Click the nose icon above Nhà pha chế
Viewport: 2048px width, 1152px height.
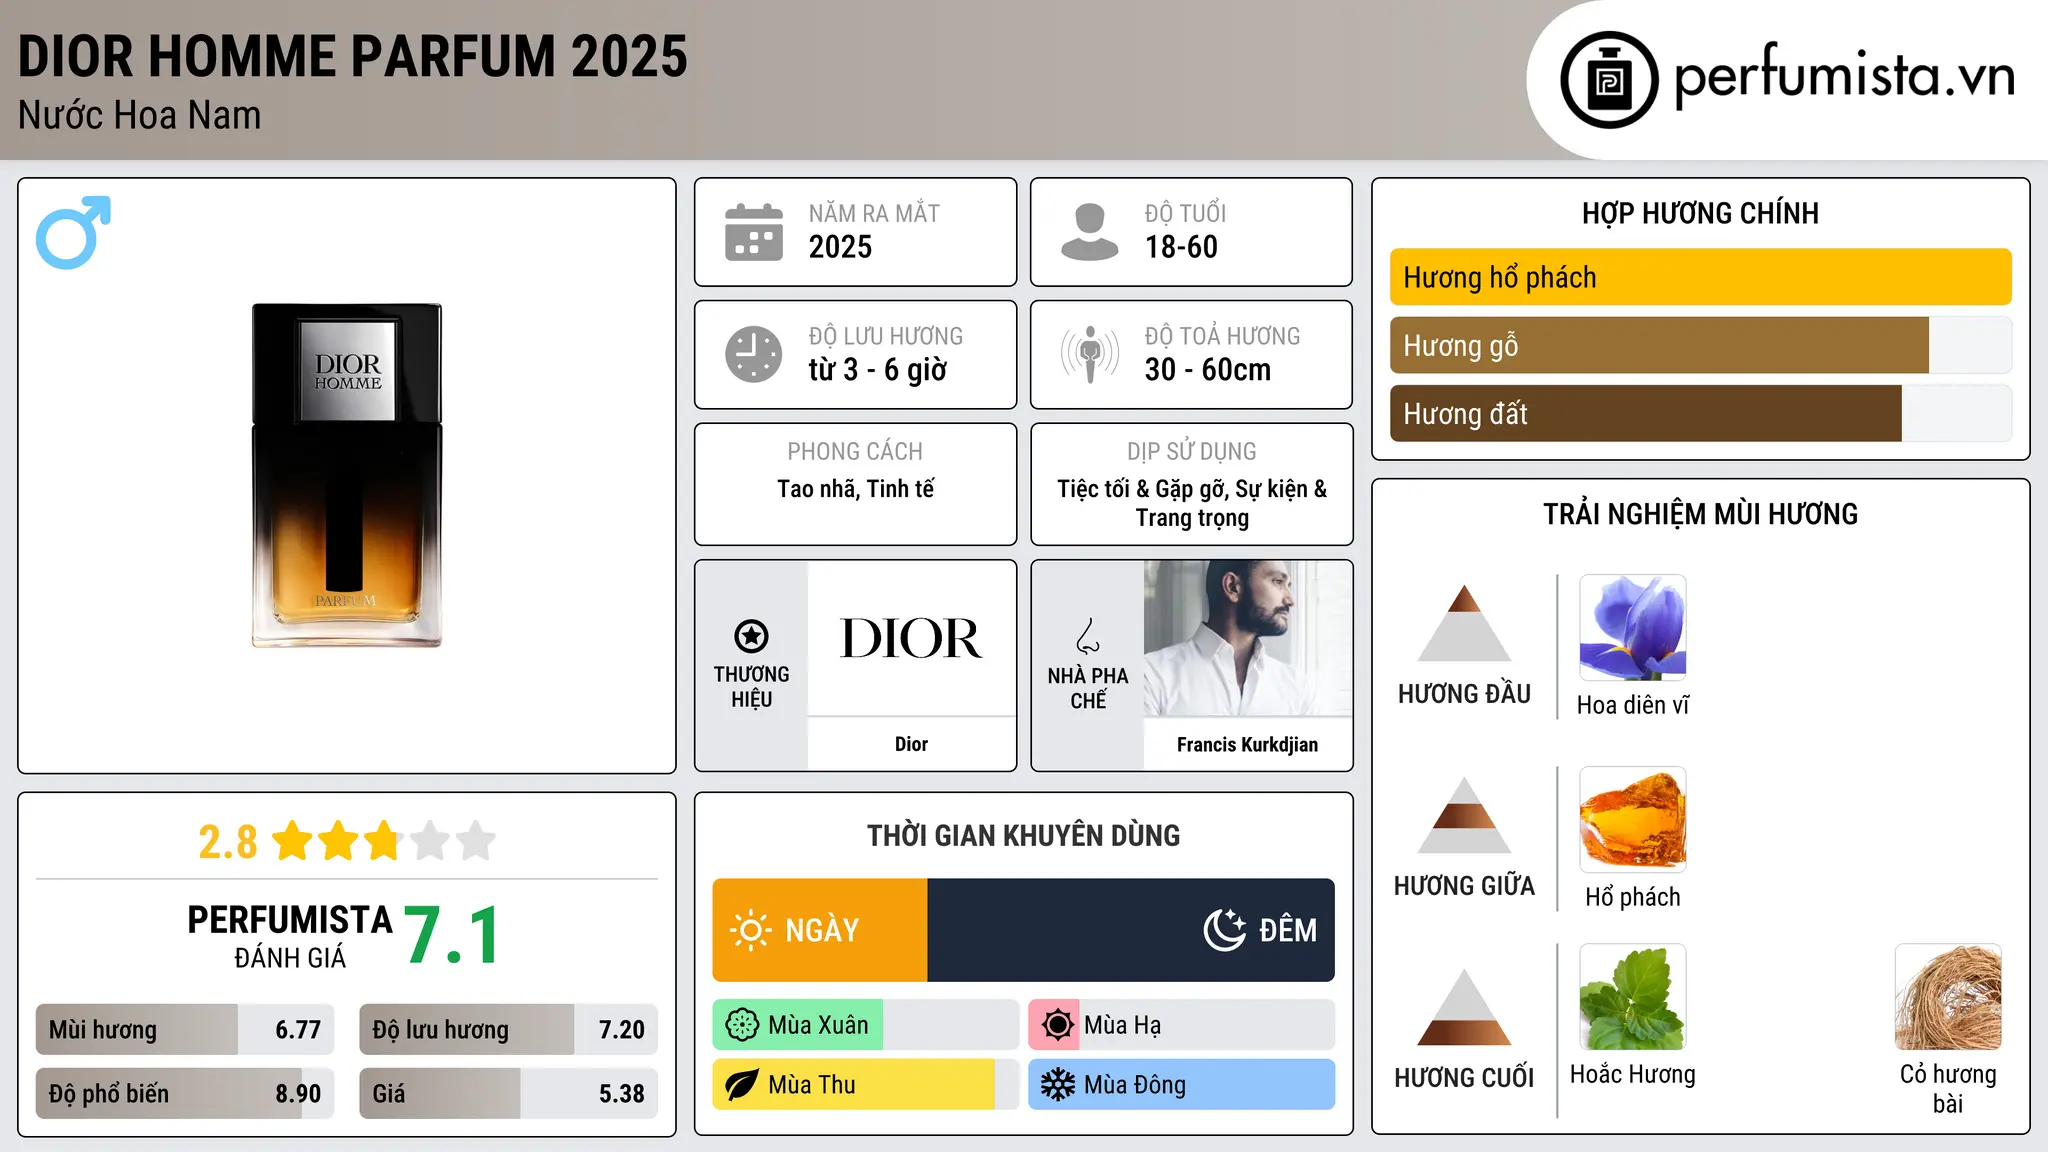[x=1088, y=636]
